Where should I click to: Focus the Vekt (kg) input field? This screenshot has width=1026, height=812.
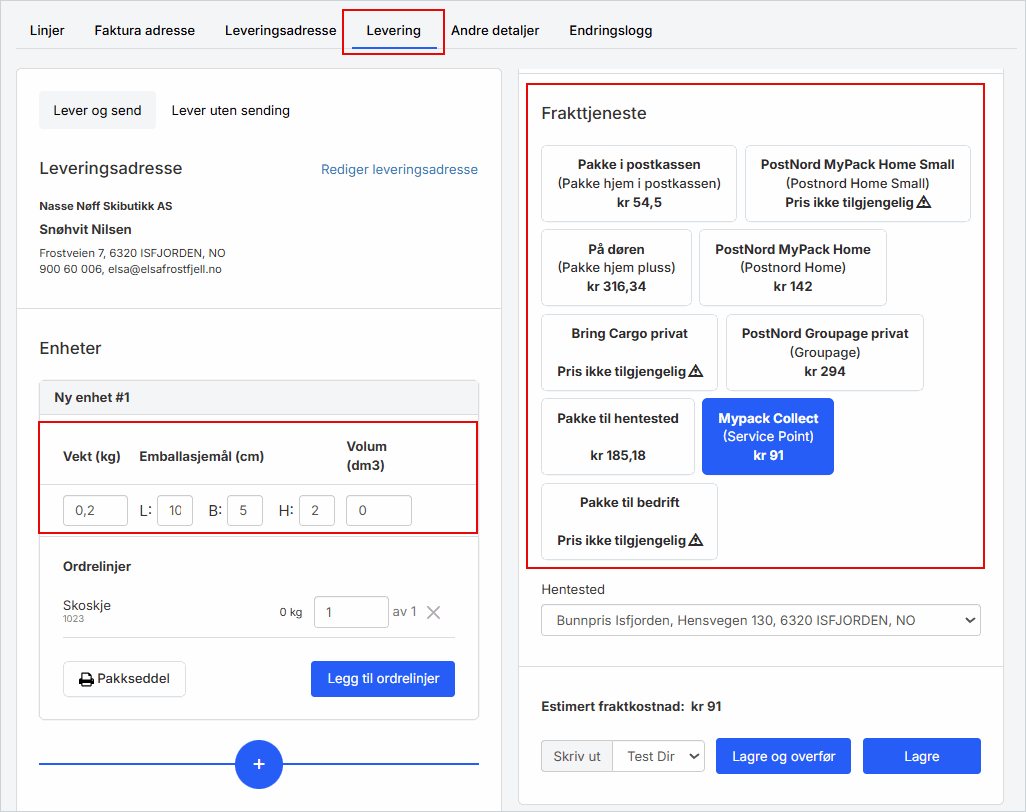(95, 511)
